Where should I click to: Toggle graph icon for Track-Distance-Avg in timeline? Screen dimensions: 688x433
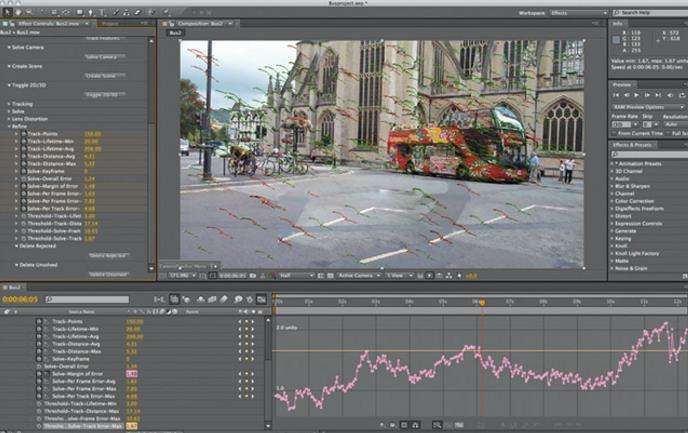(x=46, y=344)
